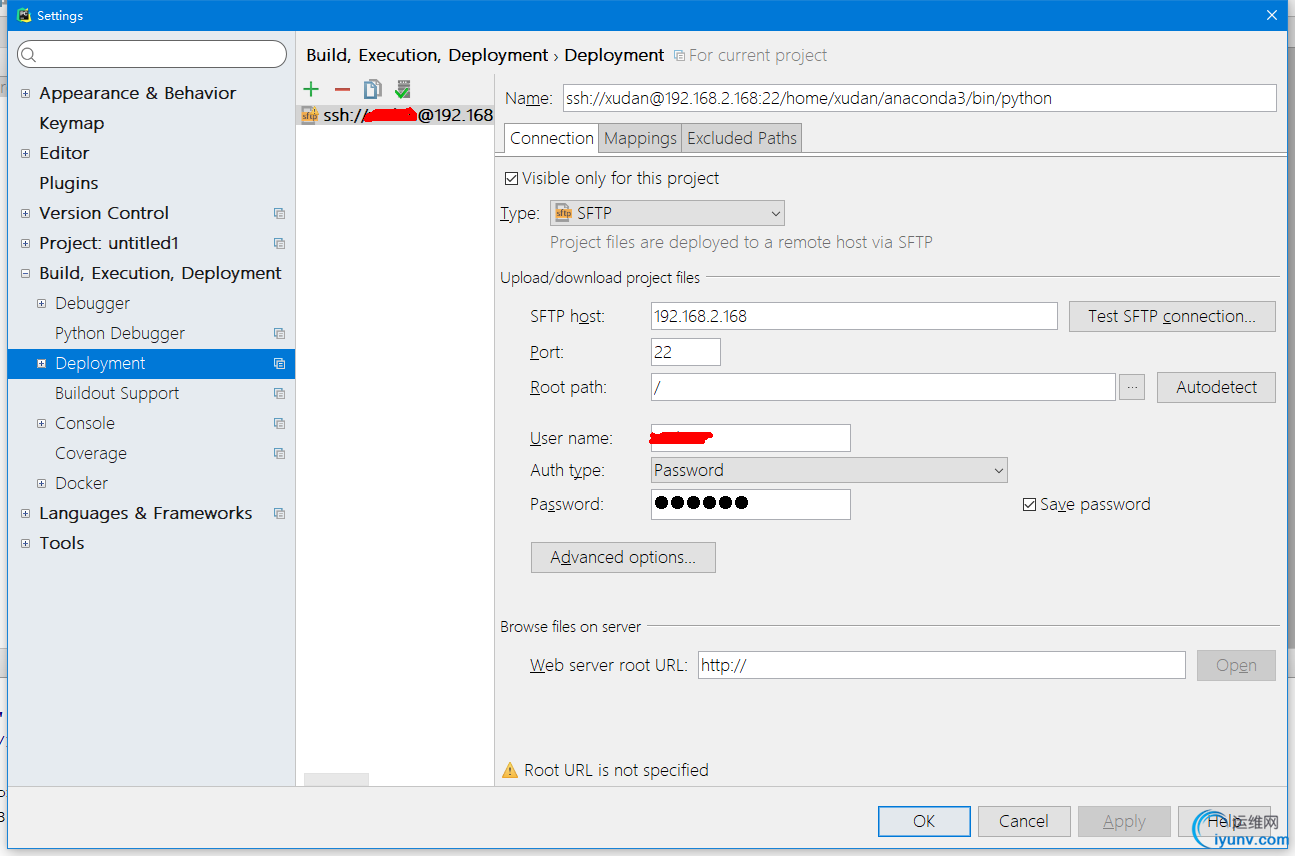Click the Web server root URL field
The width and height of the screenshot is (1295, 856).
(941, 665)
